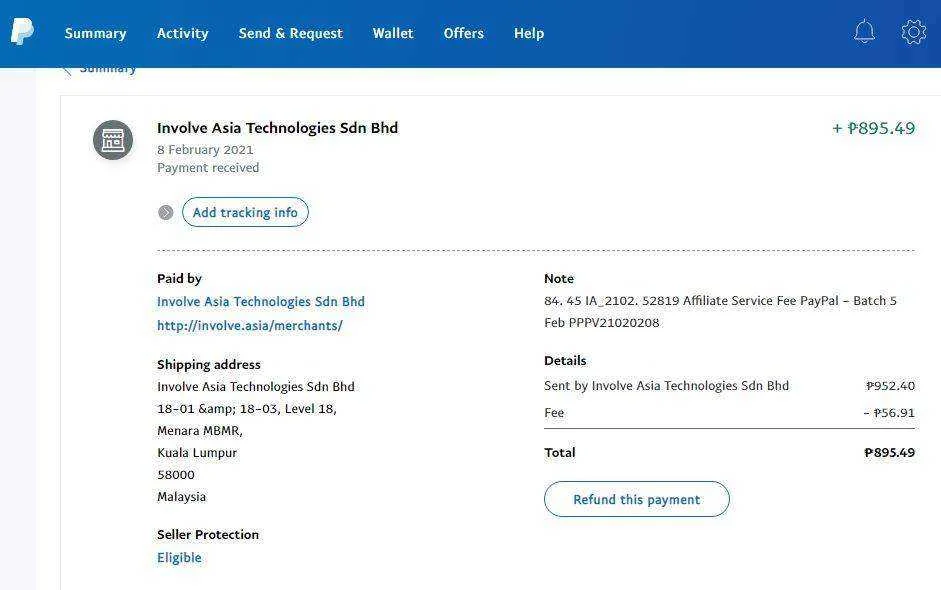Click the shipping address company name line

pyautogui.click(x=256, y=387)
